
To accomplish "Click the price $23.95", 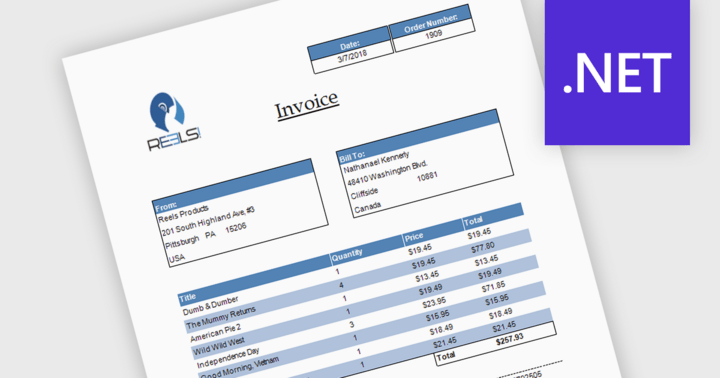I will 434,303.
